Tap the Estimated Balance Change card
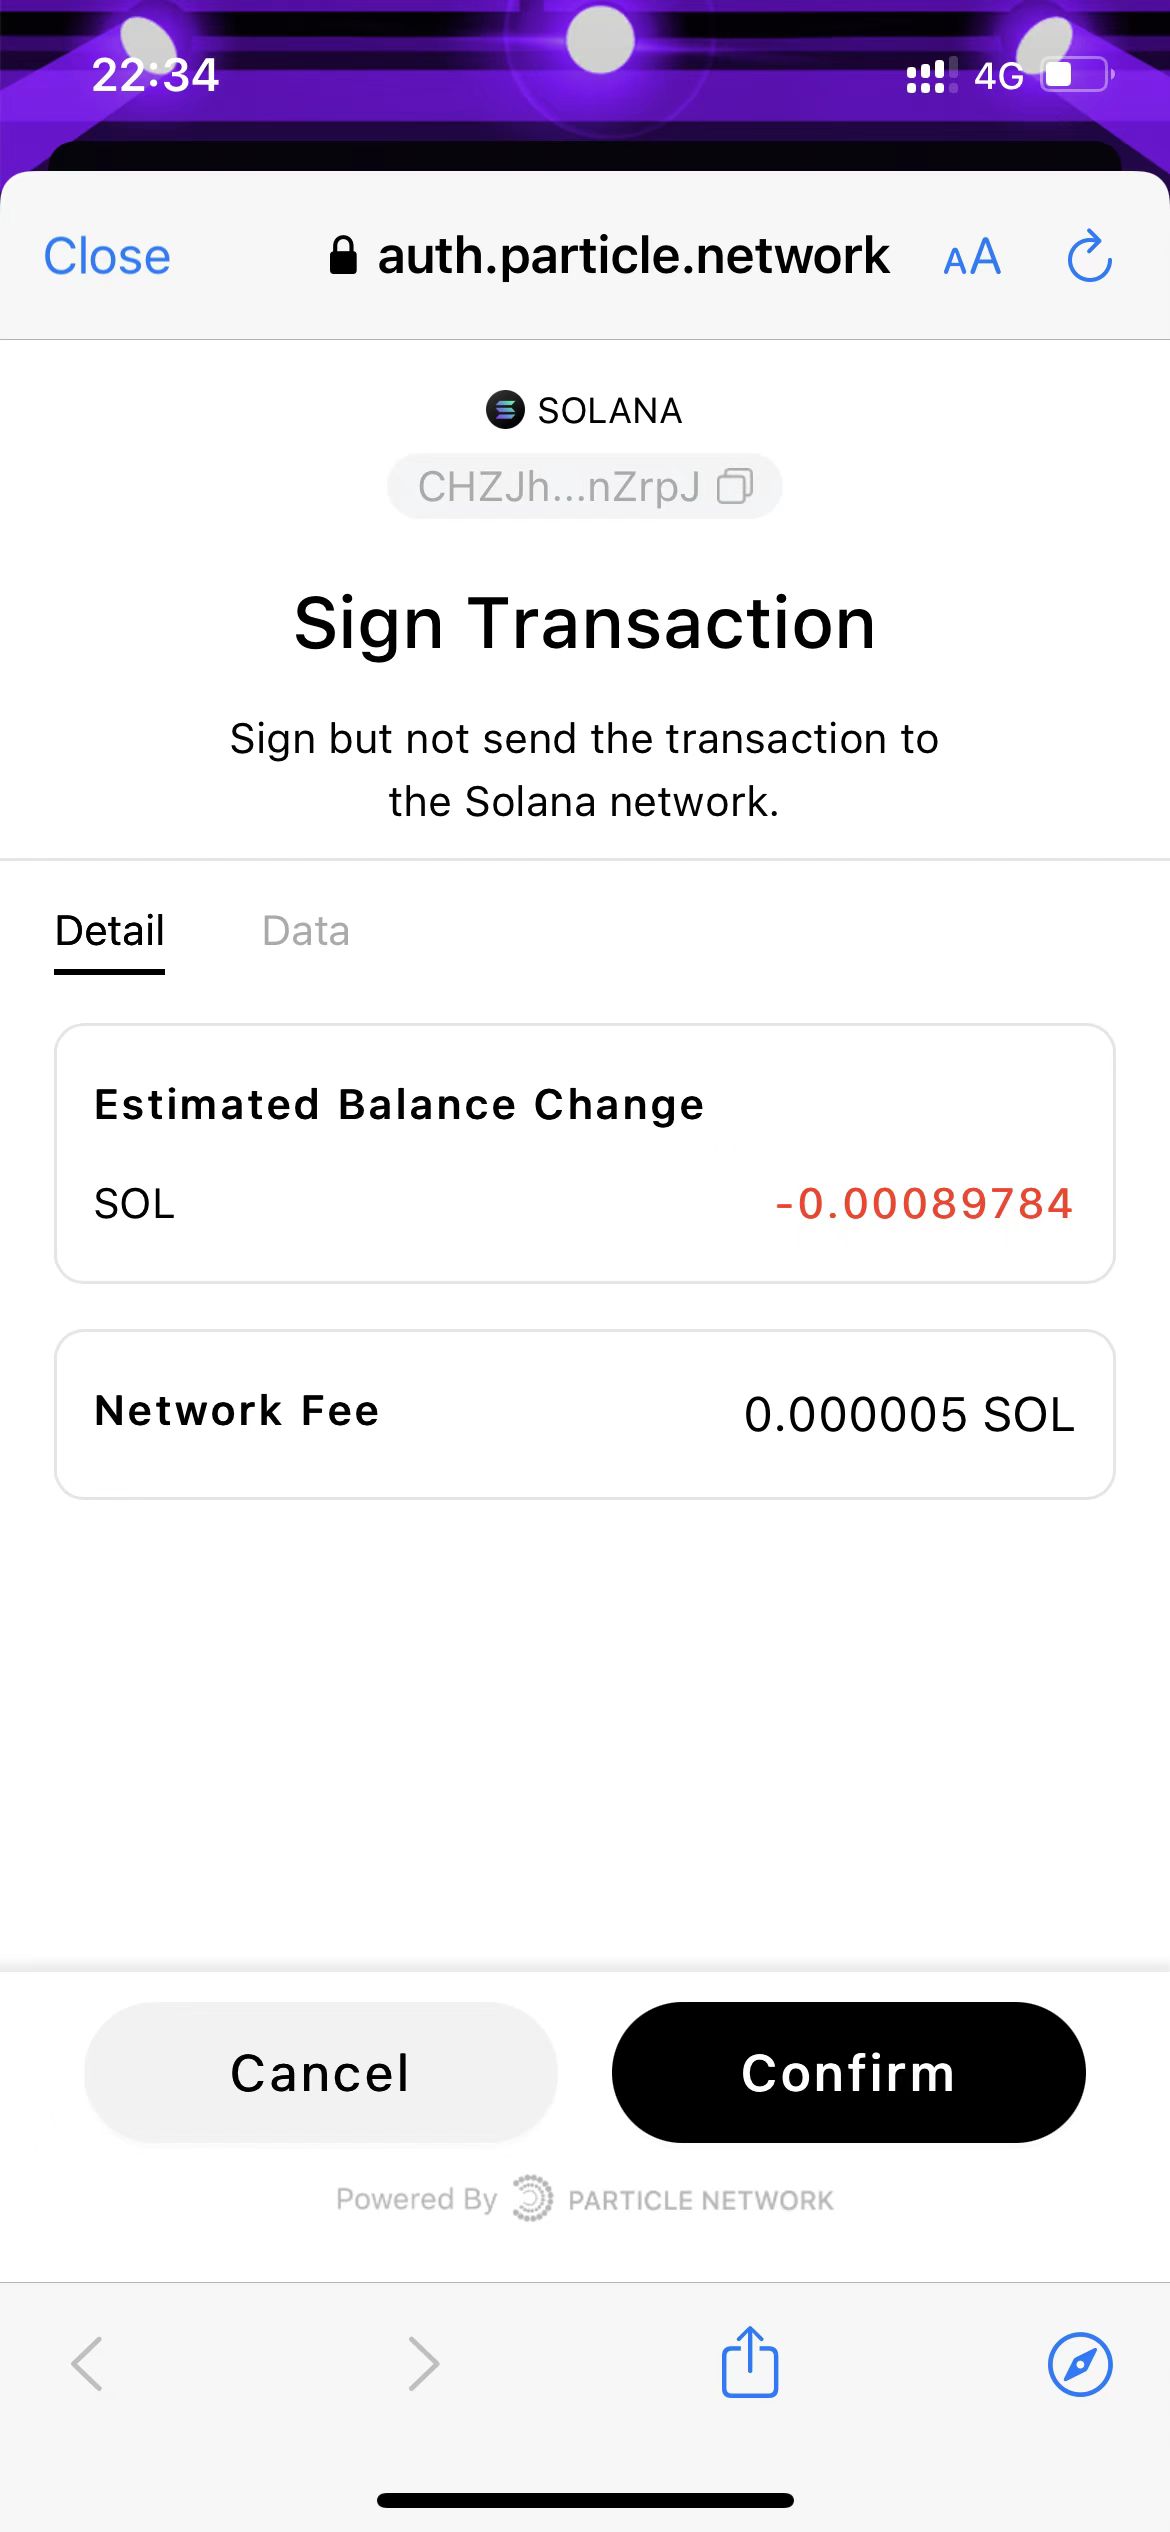Viewport: 1170px width, 2532px height. click(x=584, y=1152)
